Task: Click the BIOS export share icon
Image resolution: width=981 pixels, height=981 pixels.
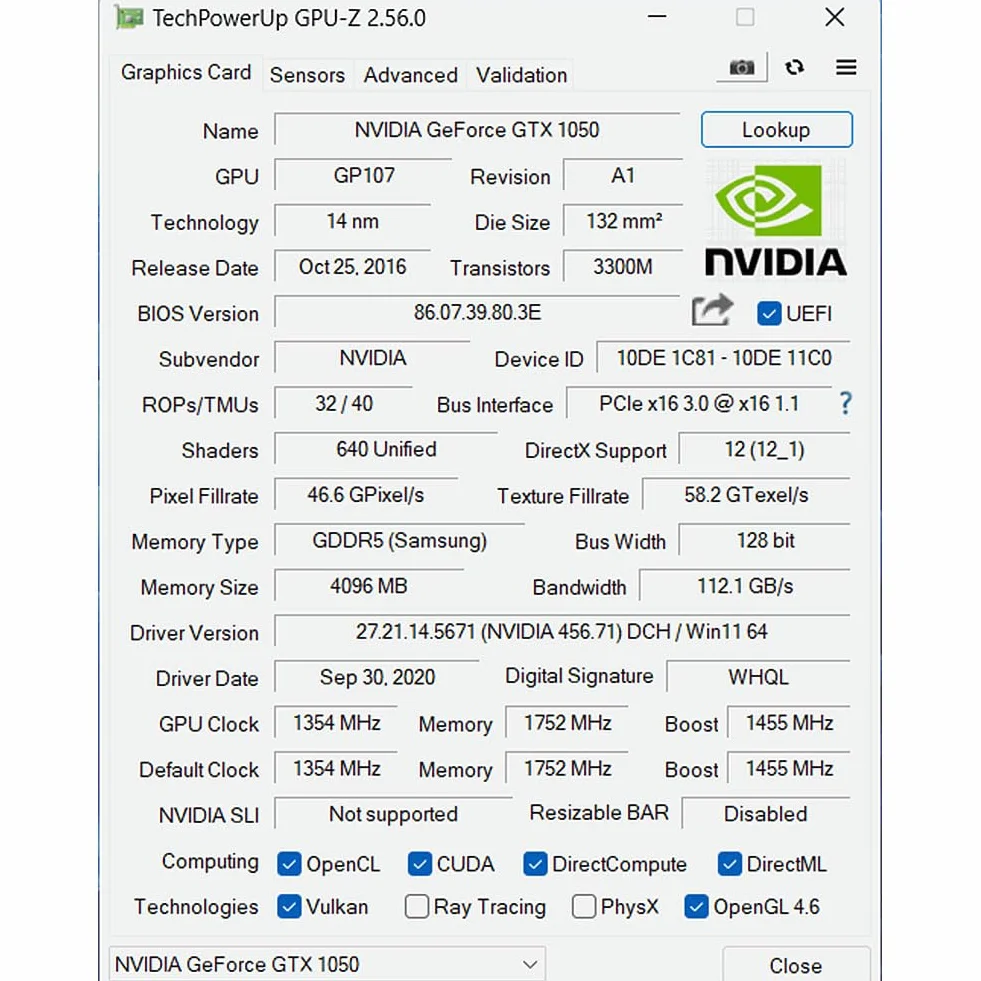Action: point(712,310)
